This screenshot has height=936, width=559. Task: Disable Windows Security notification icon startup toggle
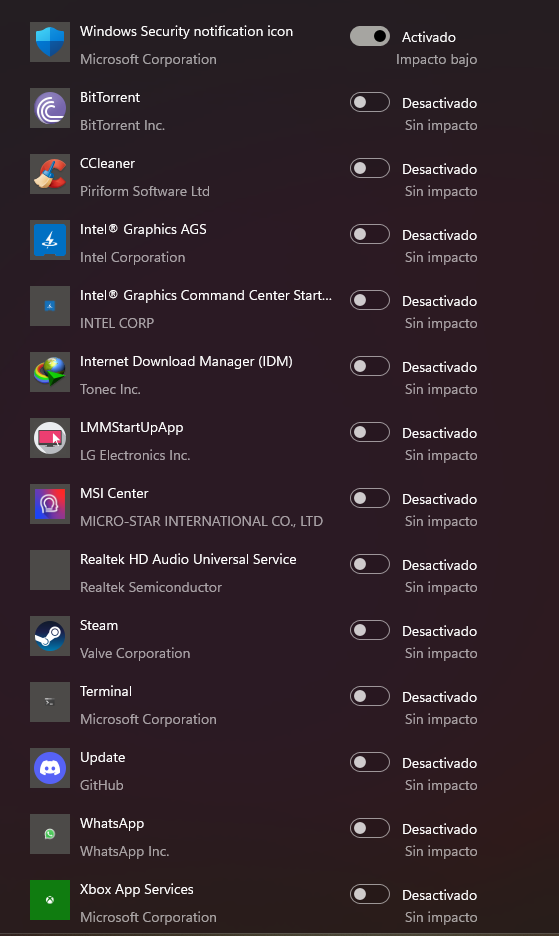coord(370,36)
